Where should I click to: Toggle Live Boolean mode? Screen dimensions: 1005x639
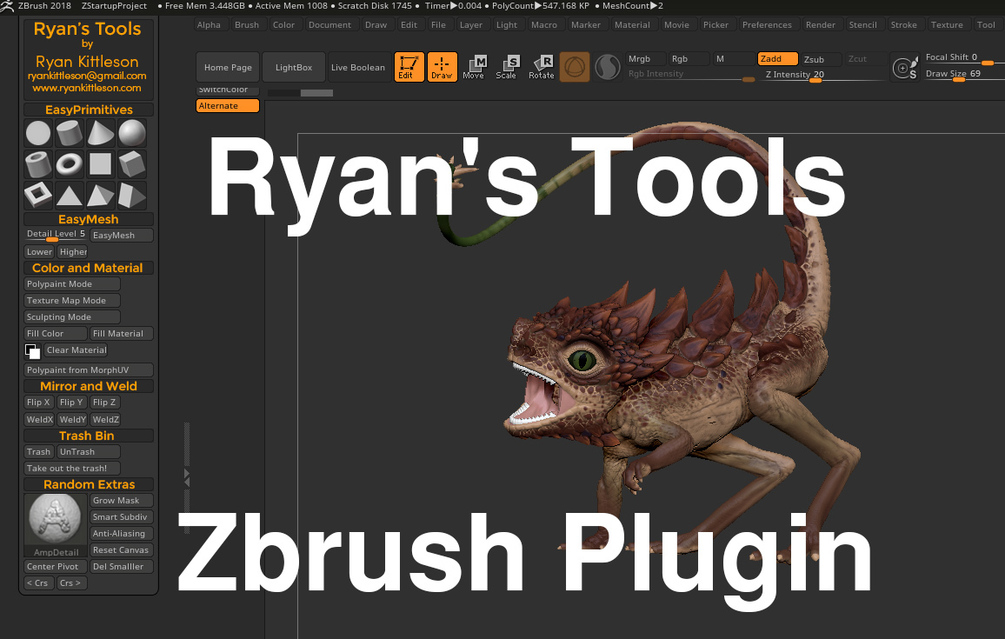[x=358, y=67]
